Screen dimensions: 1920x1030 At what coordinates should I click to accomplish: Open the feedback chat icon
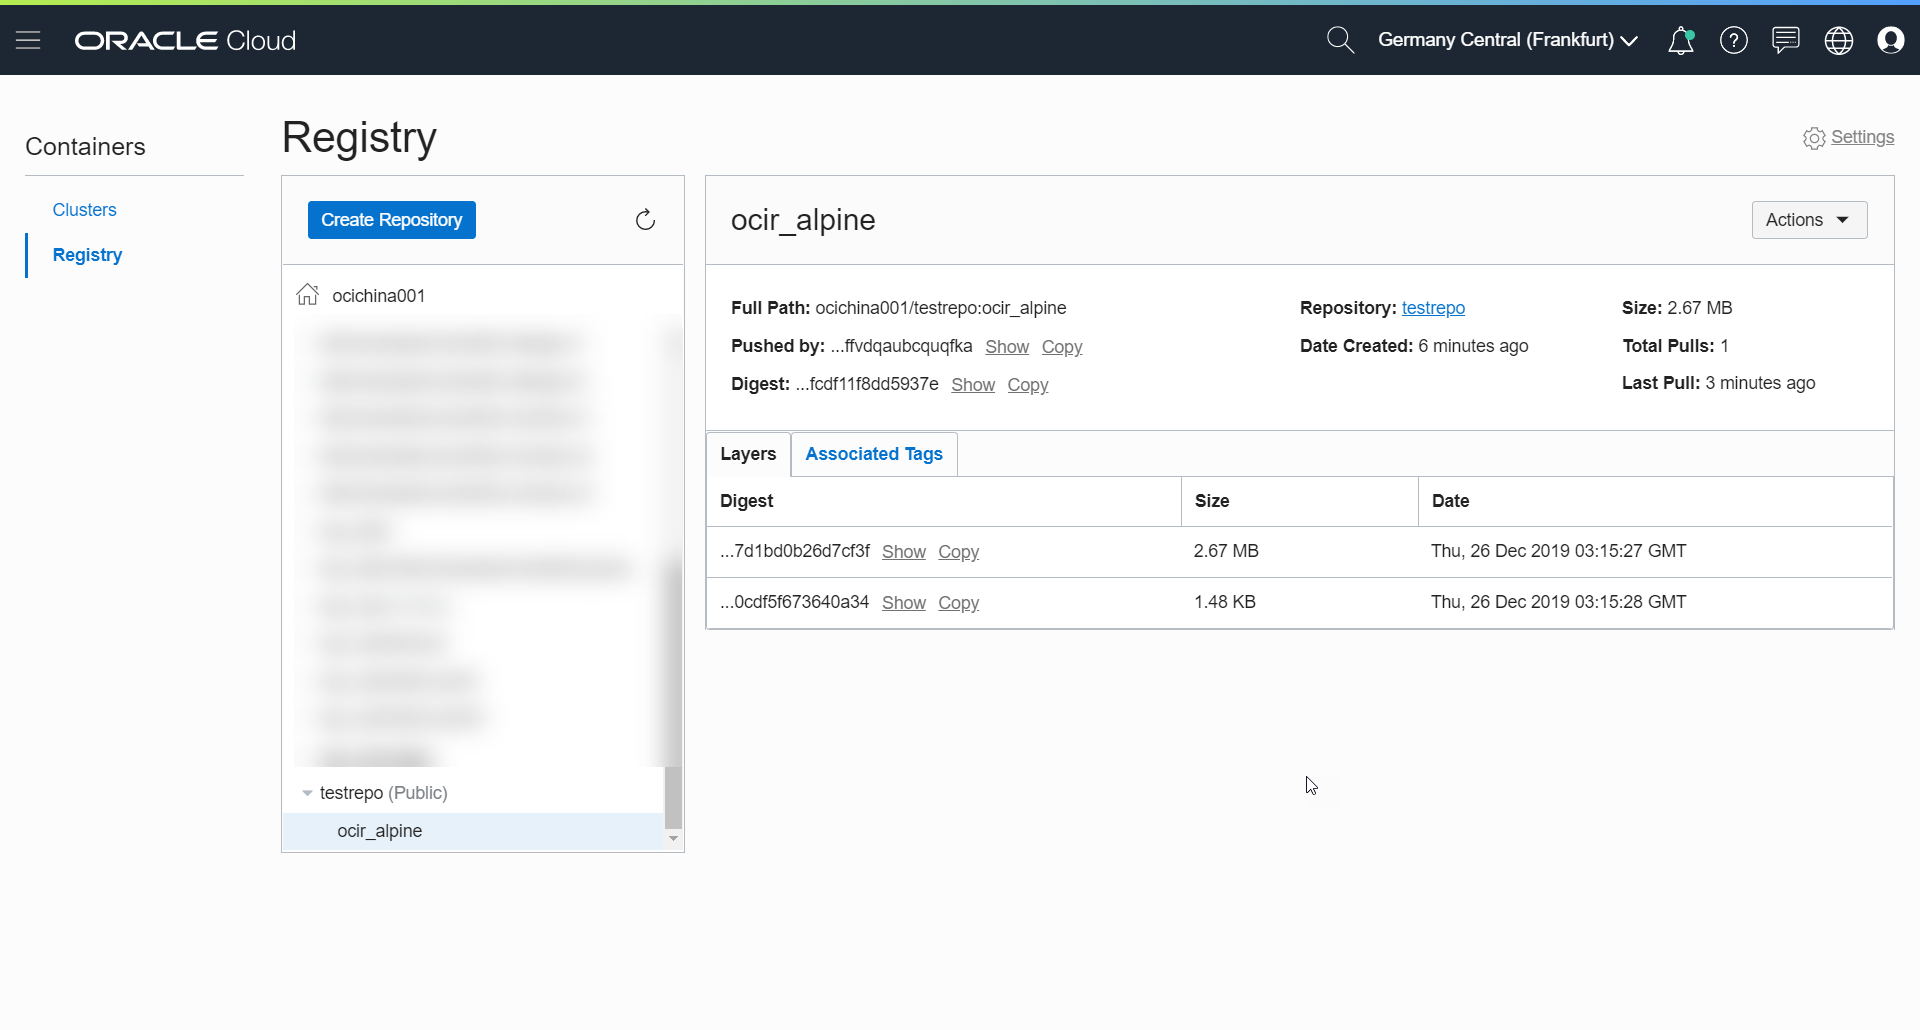coord(1786,40)
